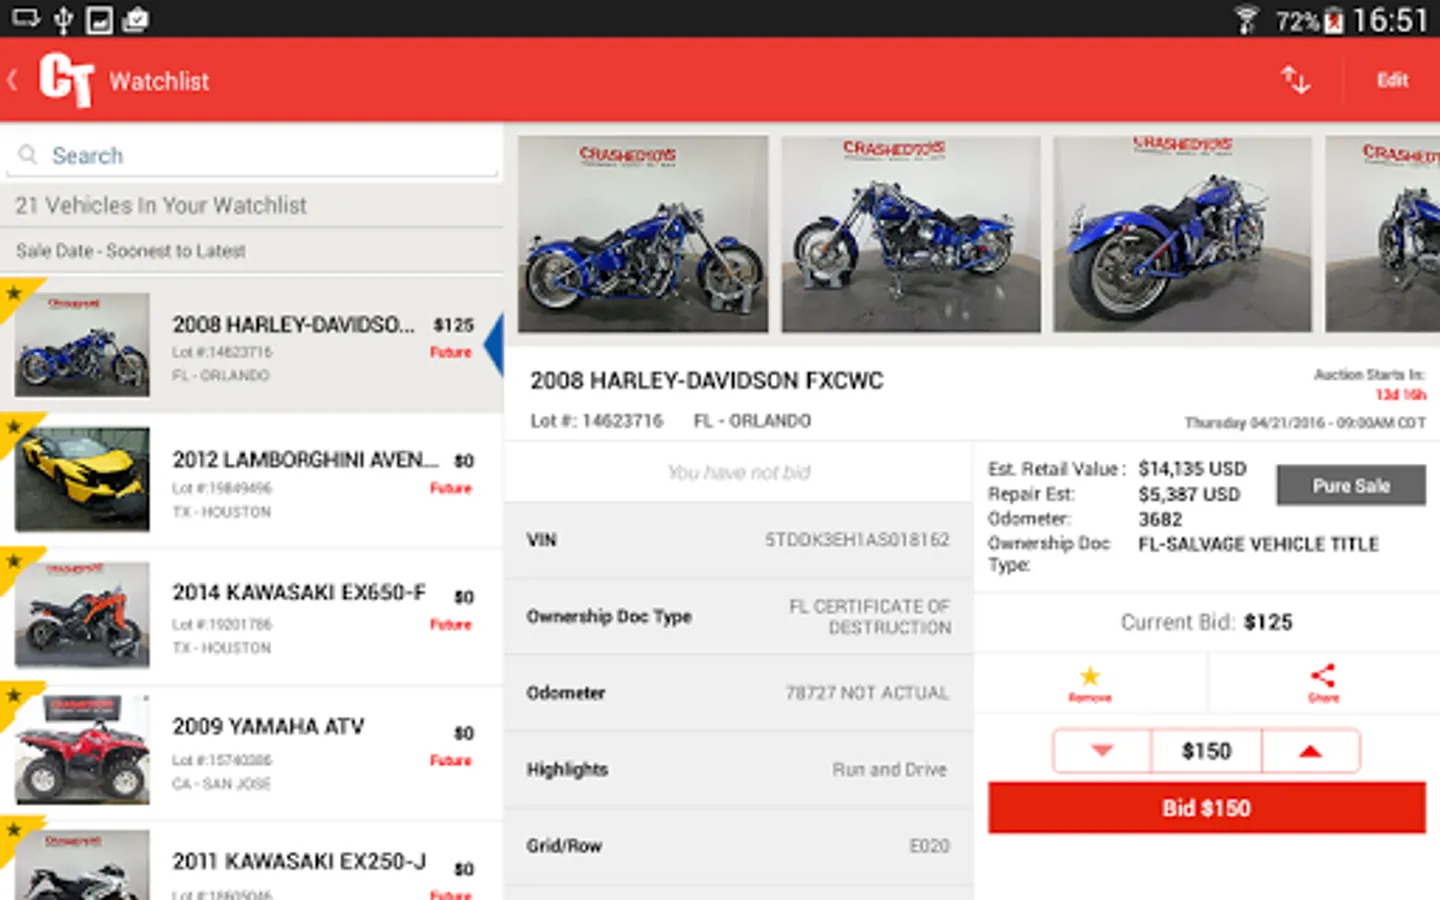
Task: Tap the Highlights Run and Drive row
Action: 738,769
